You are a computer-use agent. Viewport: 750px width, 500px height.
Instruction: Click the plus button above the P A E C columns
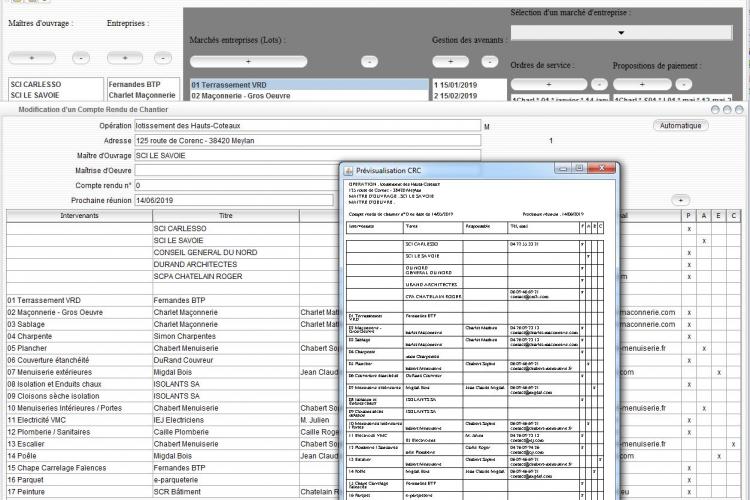tap(680, 200)
